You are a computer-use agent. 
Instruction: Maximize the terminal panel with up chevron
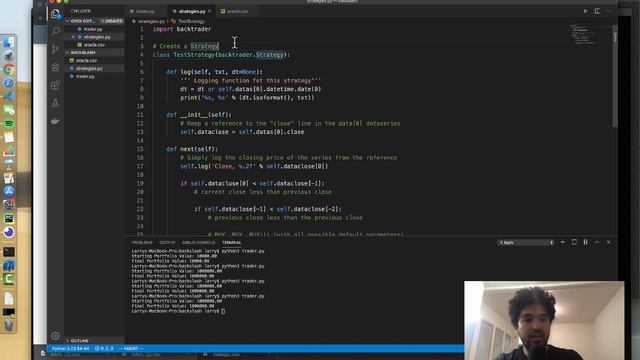[x=597, y=242]
